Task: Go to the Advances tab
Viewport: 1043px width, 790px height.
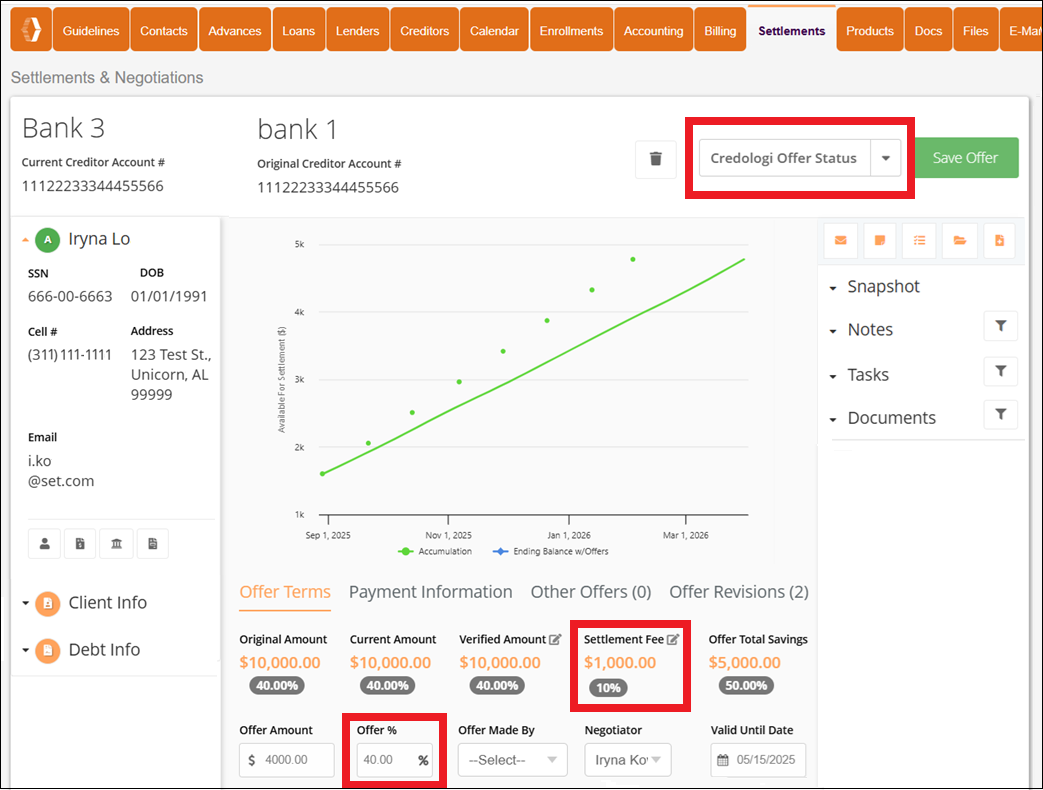Action: (x=235, y=30)
